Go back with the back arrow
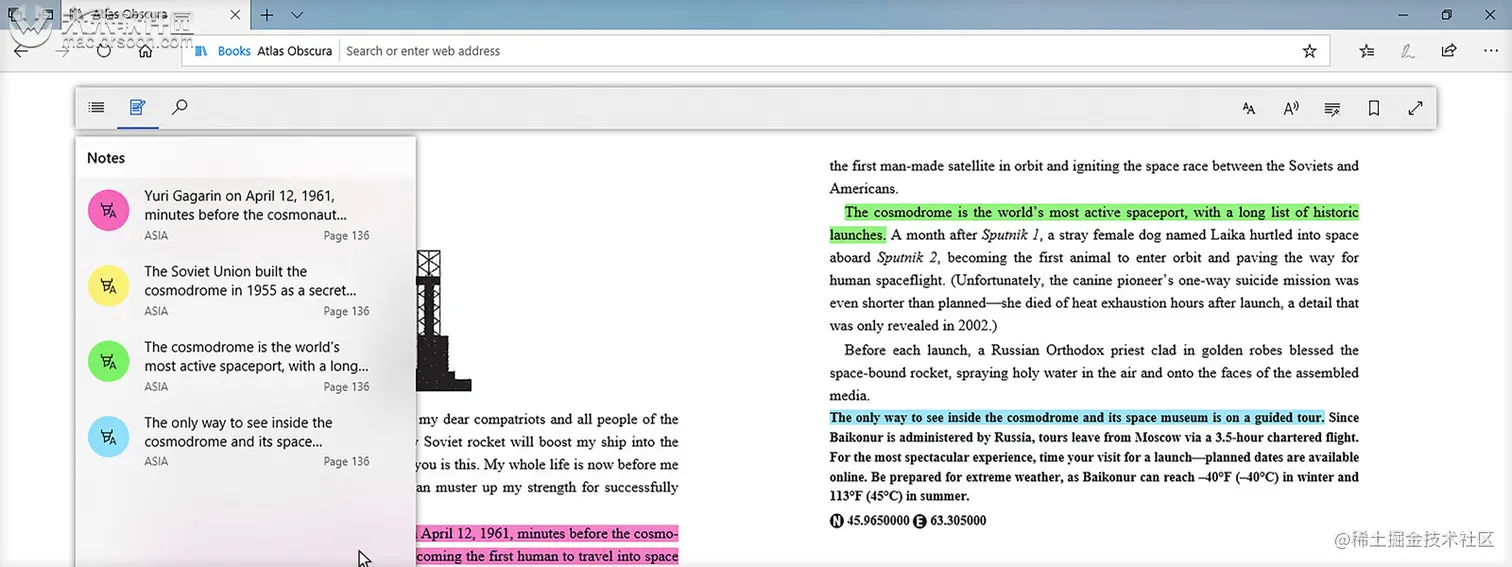The image size is (1512, 567). [x=22, y=51]
